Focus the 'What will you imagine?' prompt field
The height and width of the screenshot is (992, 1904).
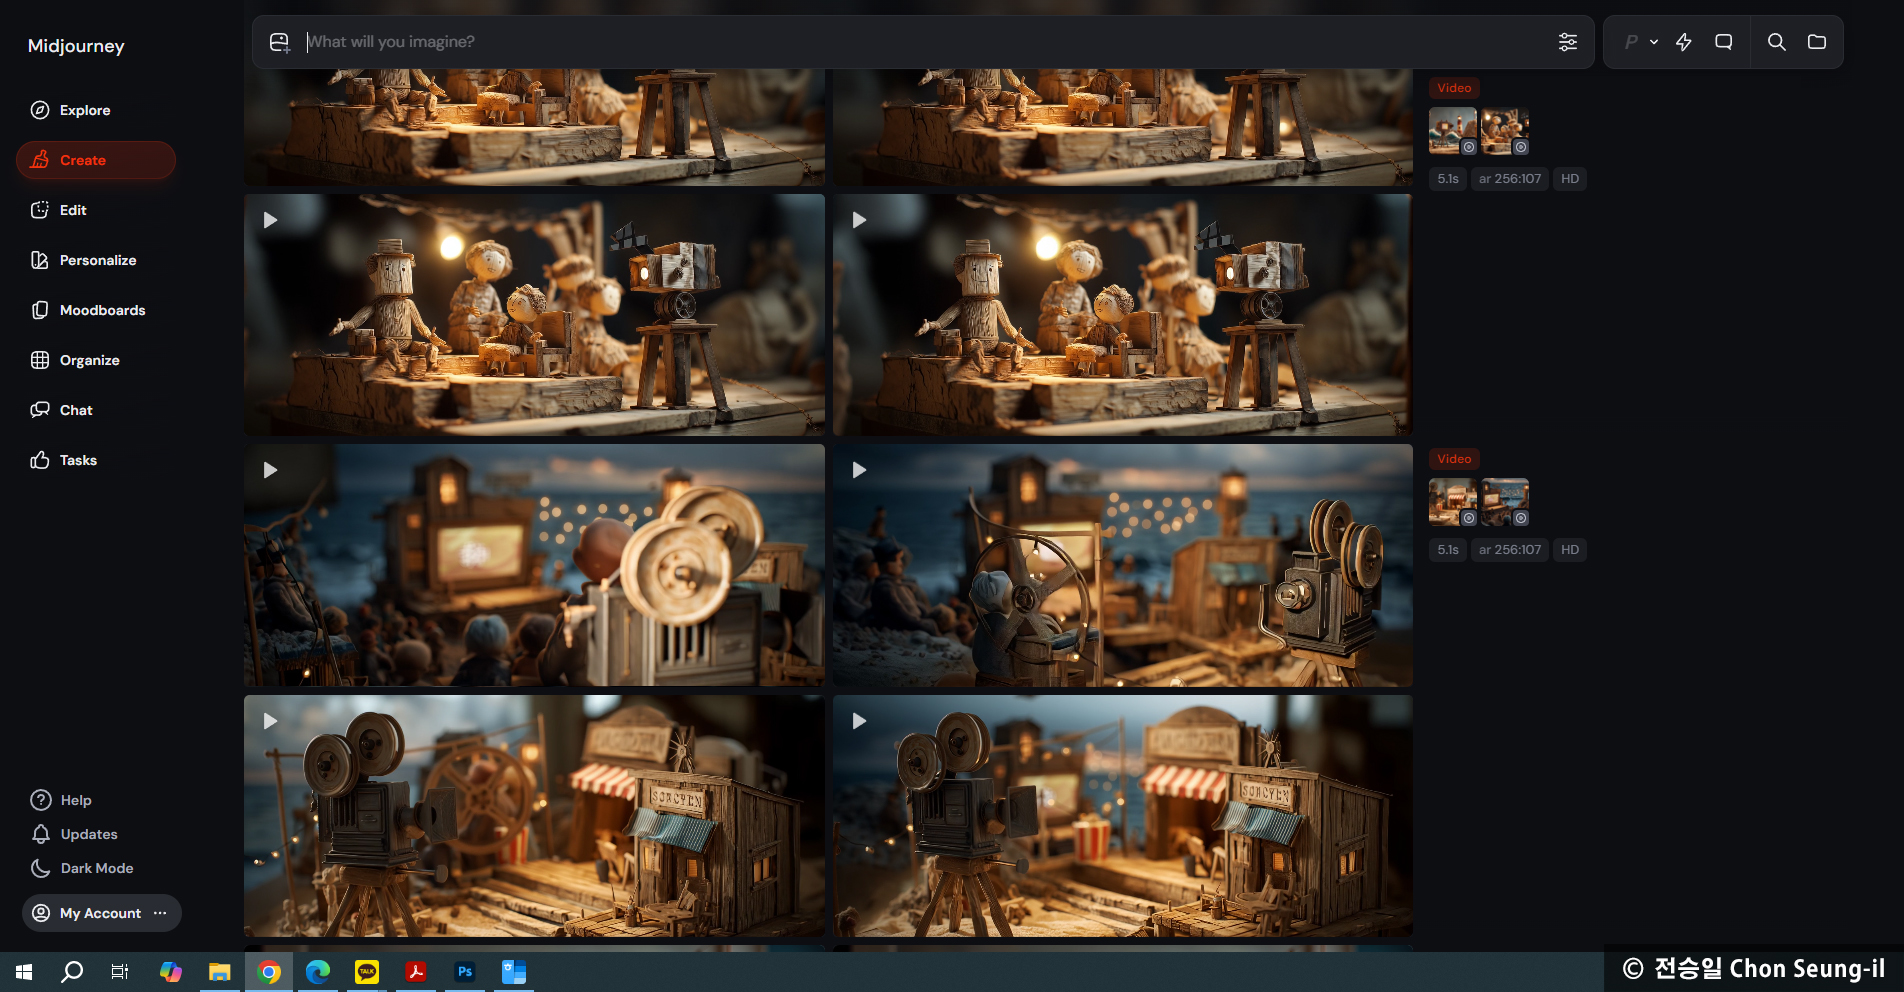tap(925, 42)
